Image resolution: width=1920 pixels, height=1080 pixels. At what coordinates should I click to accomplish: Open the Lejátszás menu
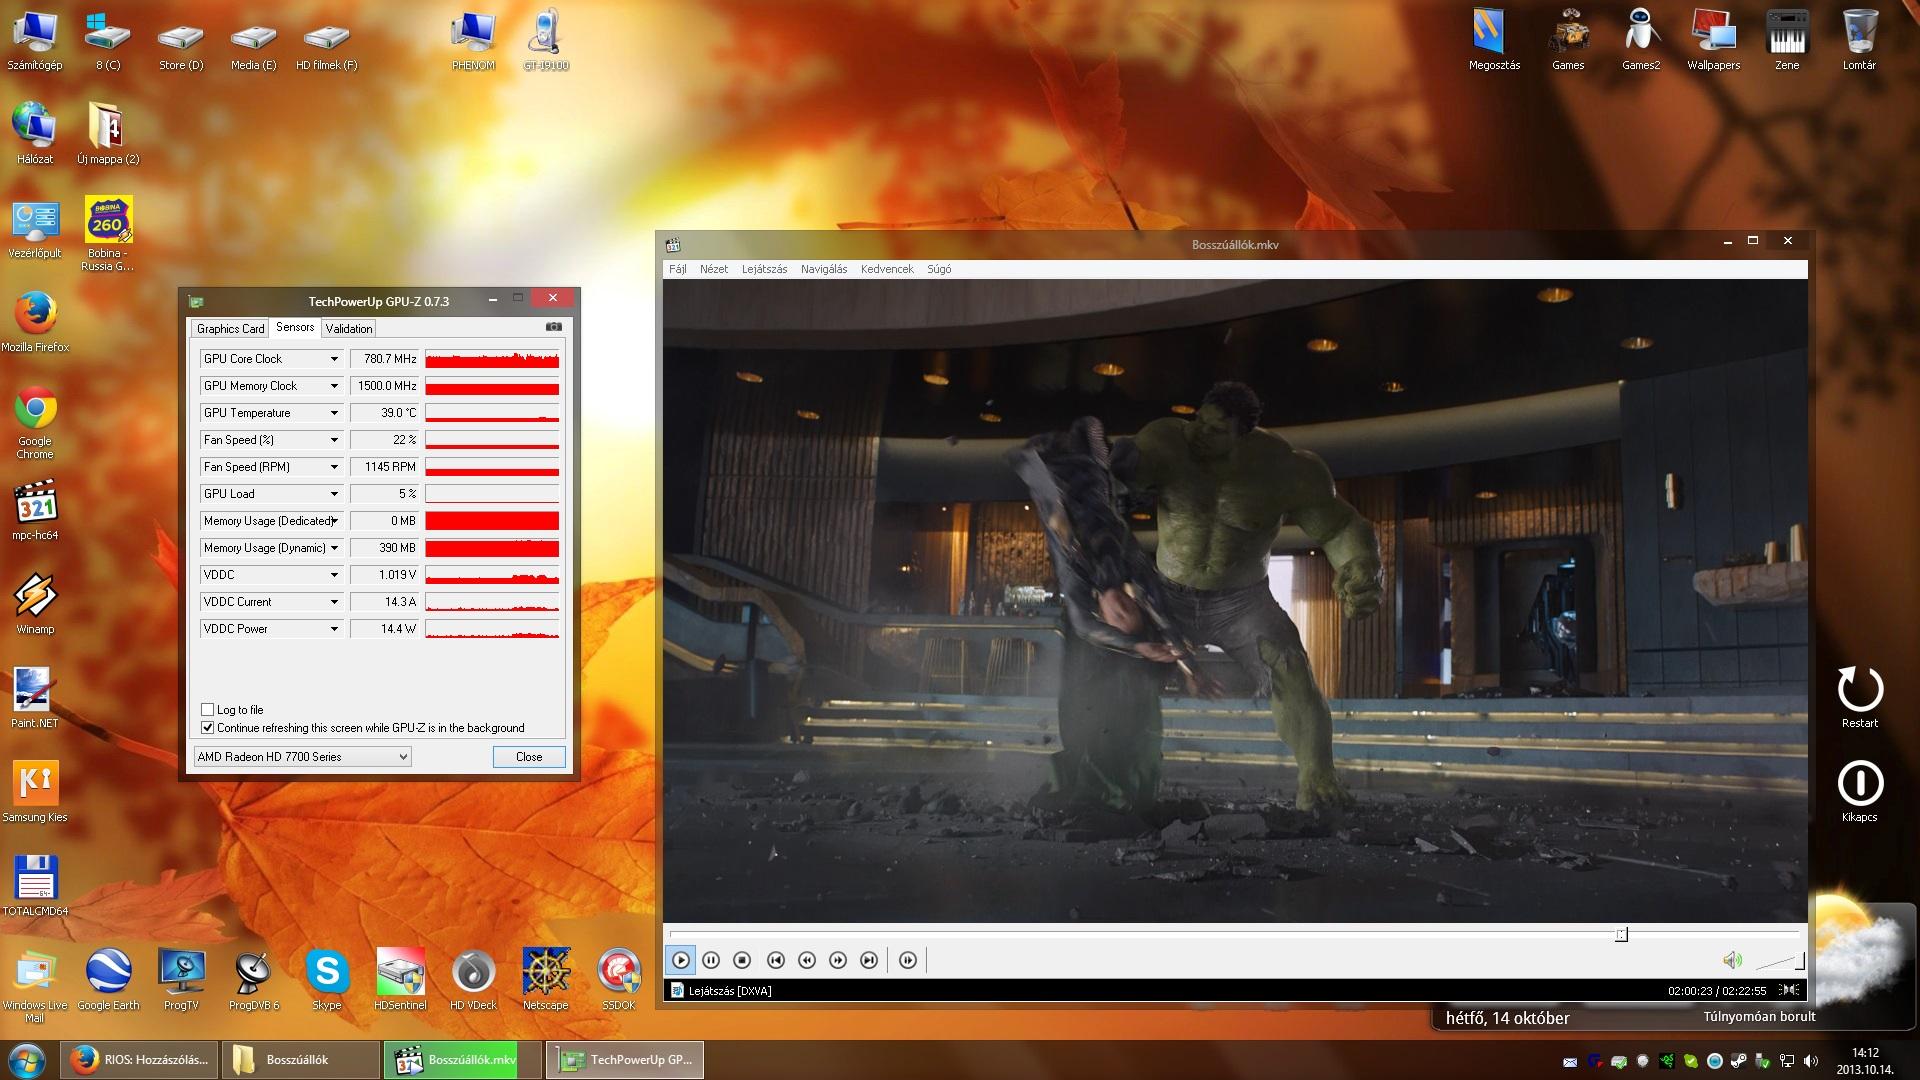[764, 269]
